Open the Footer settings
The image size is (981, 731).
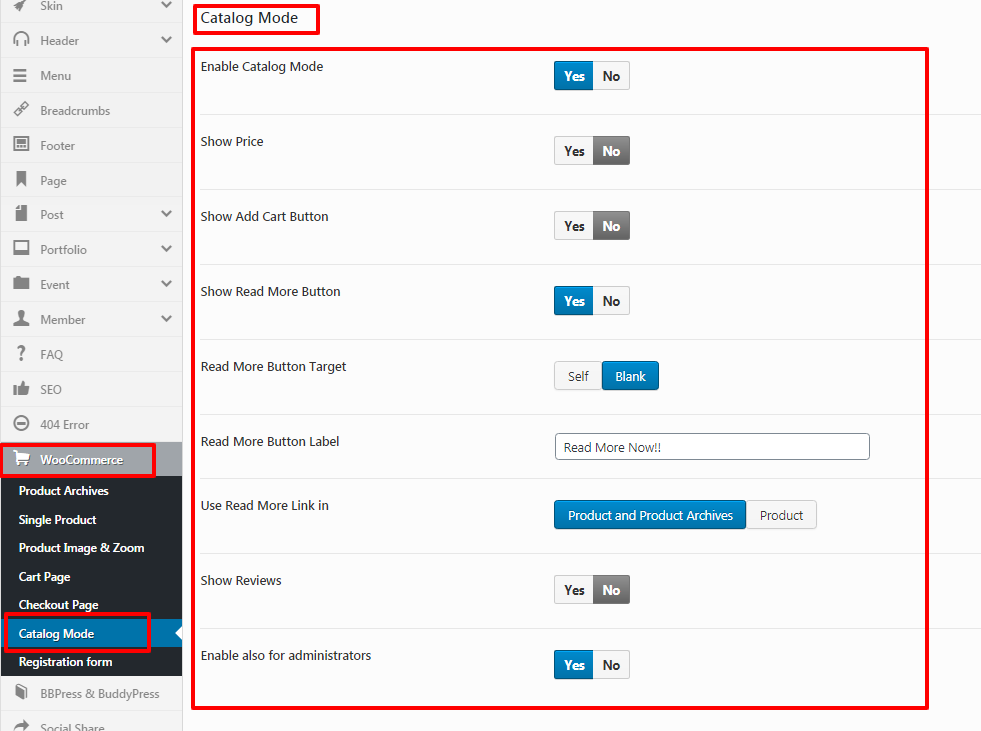click(x=91, y=145)
